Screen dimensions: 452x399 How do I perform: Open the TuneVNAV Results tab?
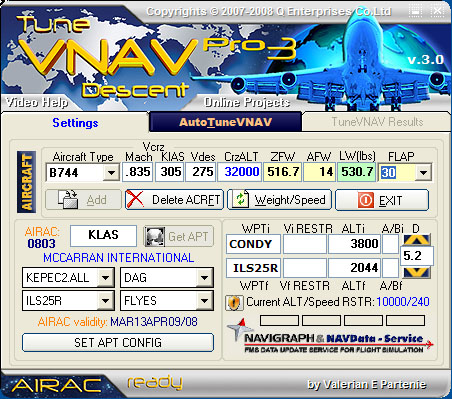[x=377, y=122]
